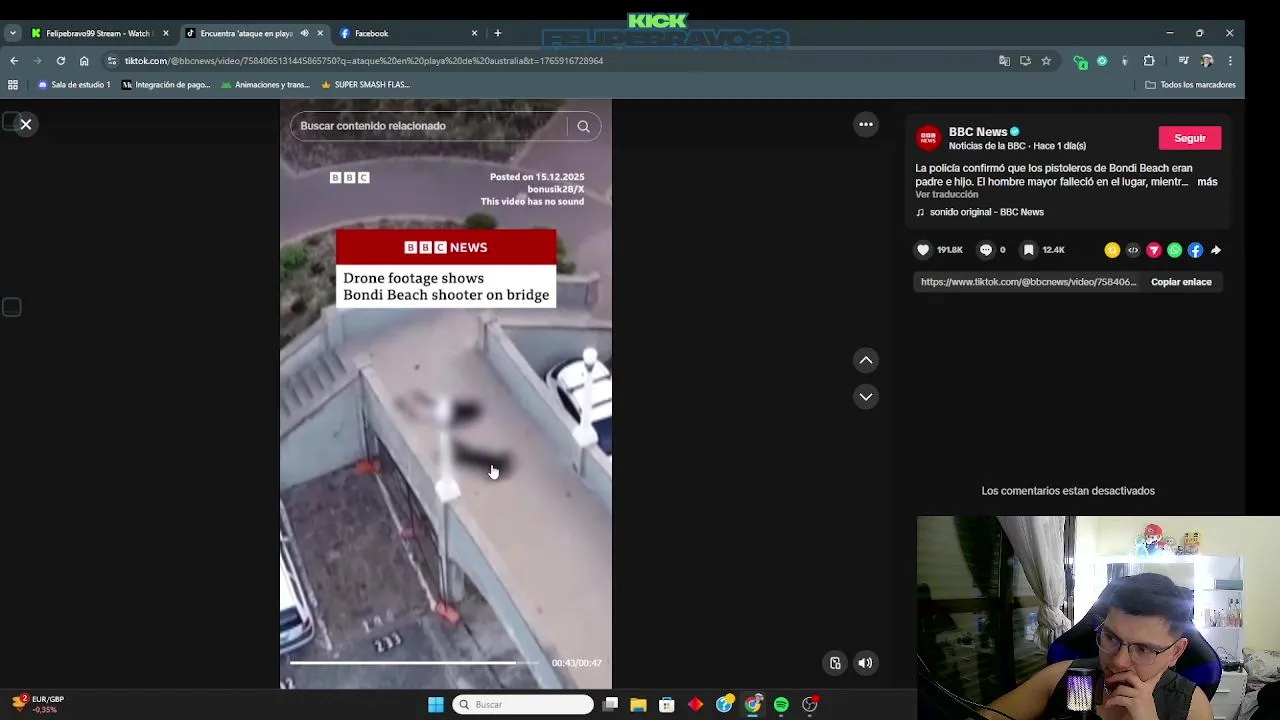Image resolution: width=1280 pixels, height=720 pixels.
Task: Open the tab search dropdown arrow
Action: 12,33
